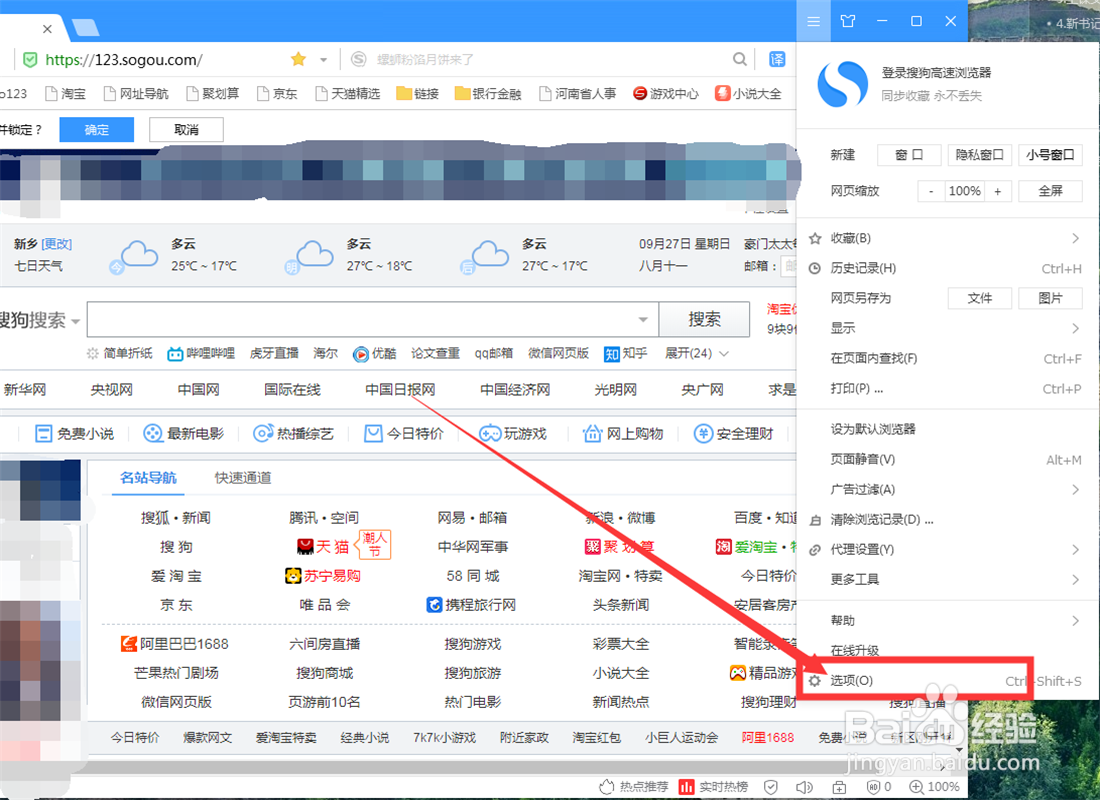
Task: Click the 确定 confirmation button
Action: 96,129
